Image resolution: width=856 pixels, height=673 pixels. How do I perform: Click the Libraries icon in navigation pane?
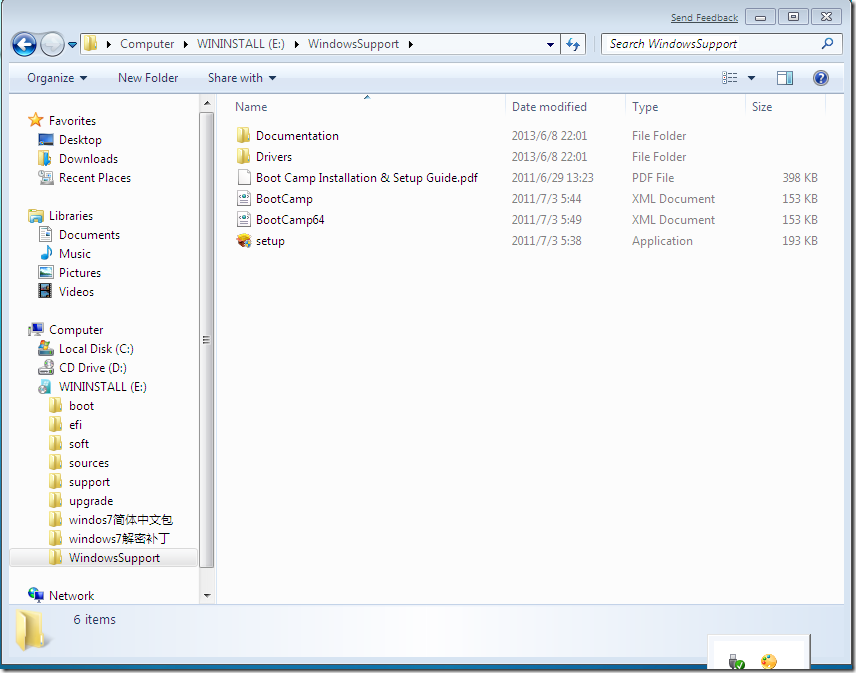pyautogui.click(x=35, y=216)
